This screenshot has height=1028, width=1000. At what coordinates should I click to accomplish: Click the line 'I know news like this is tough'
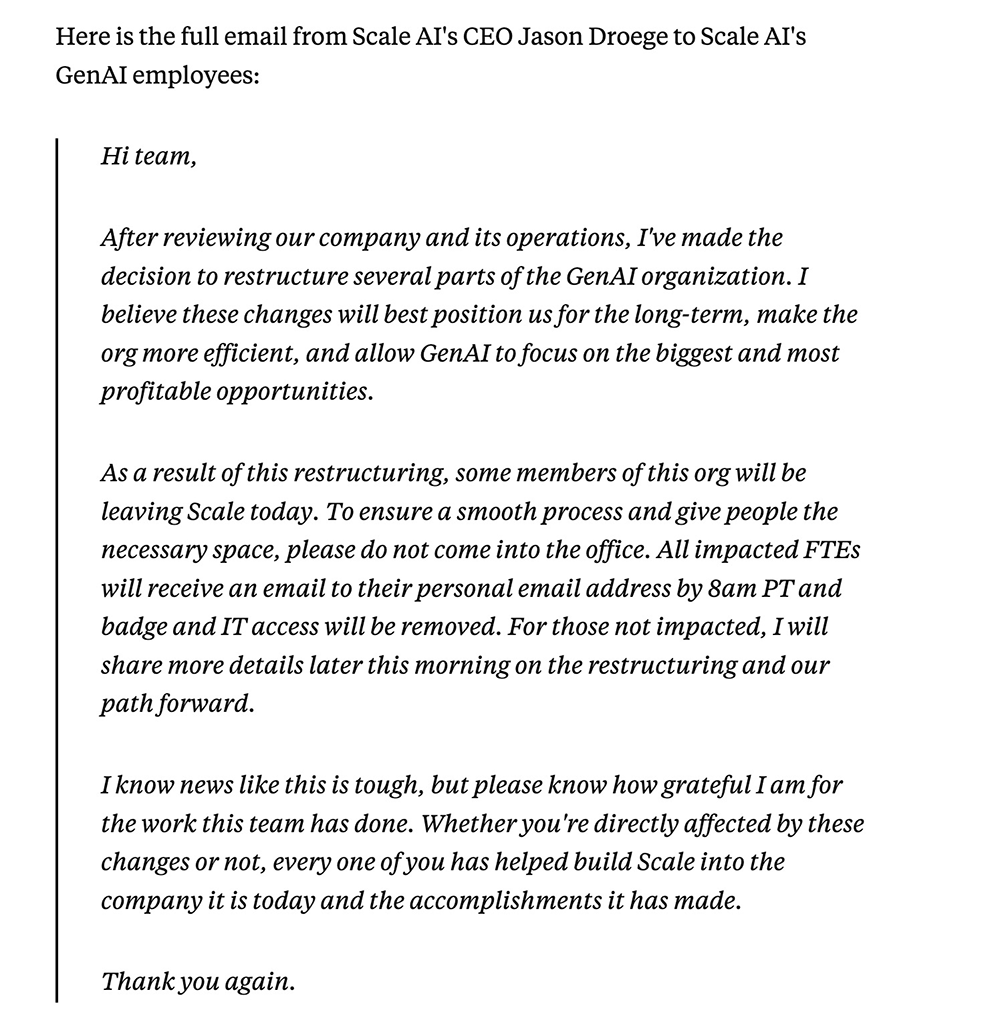[471, 785]
